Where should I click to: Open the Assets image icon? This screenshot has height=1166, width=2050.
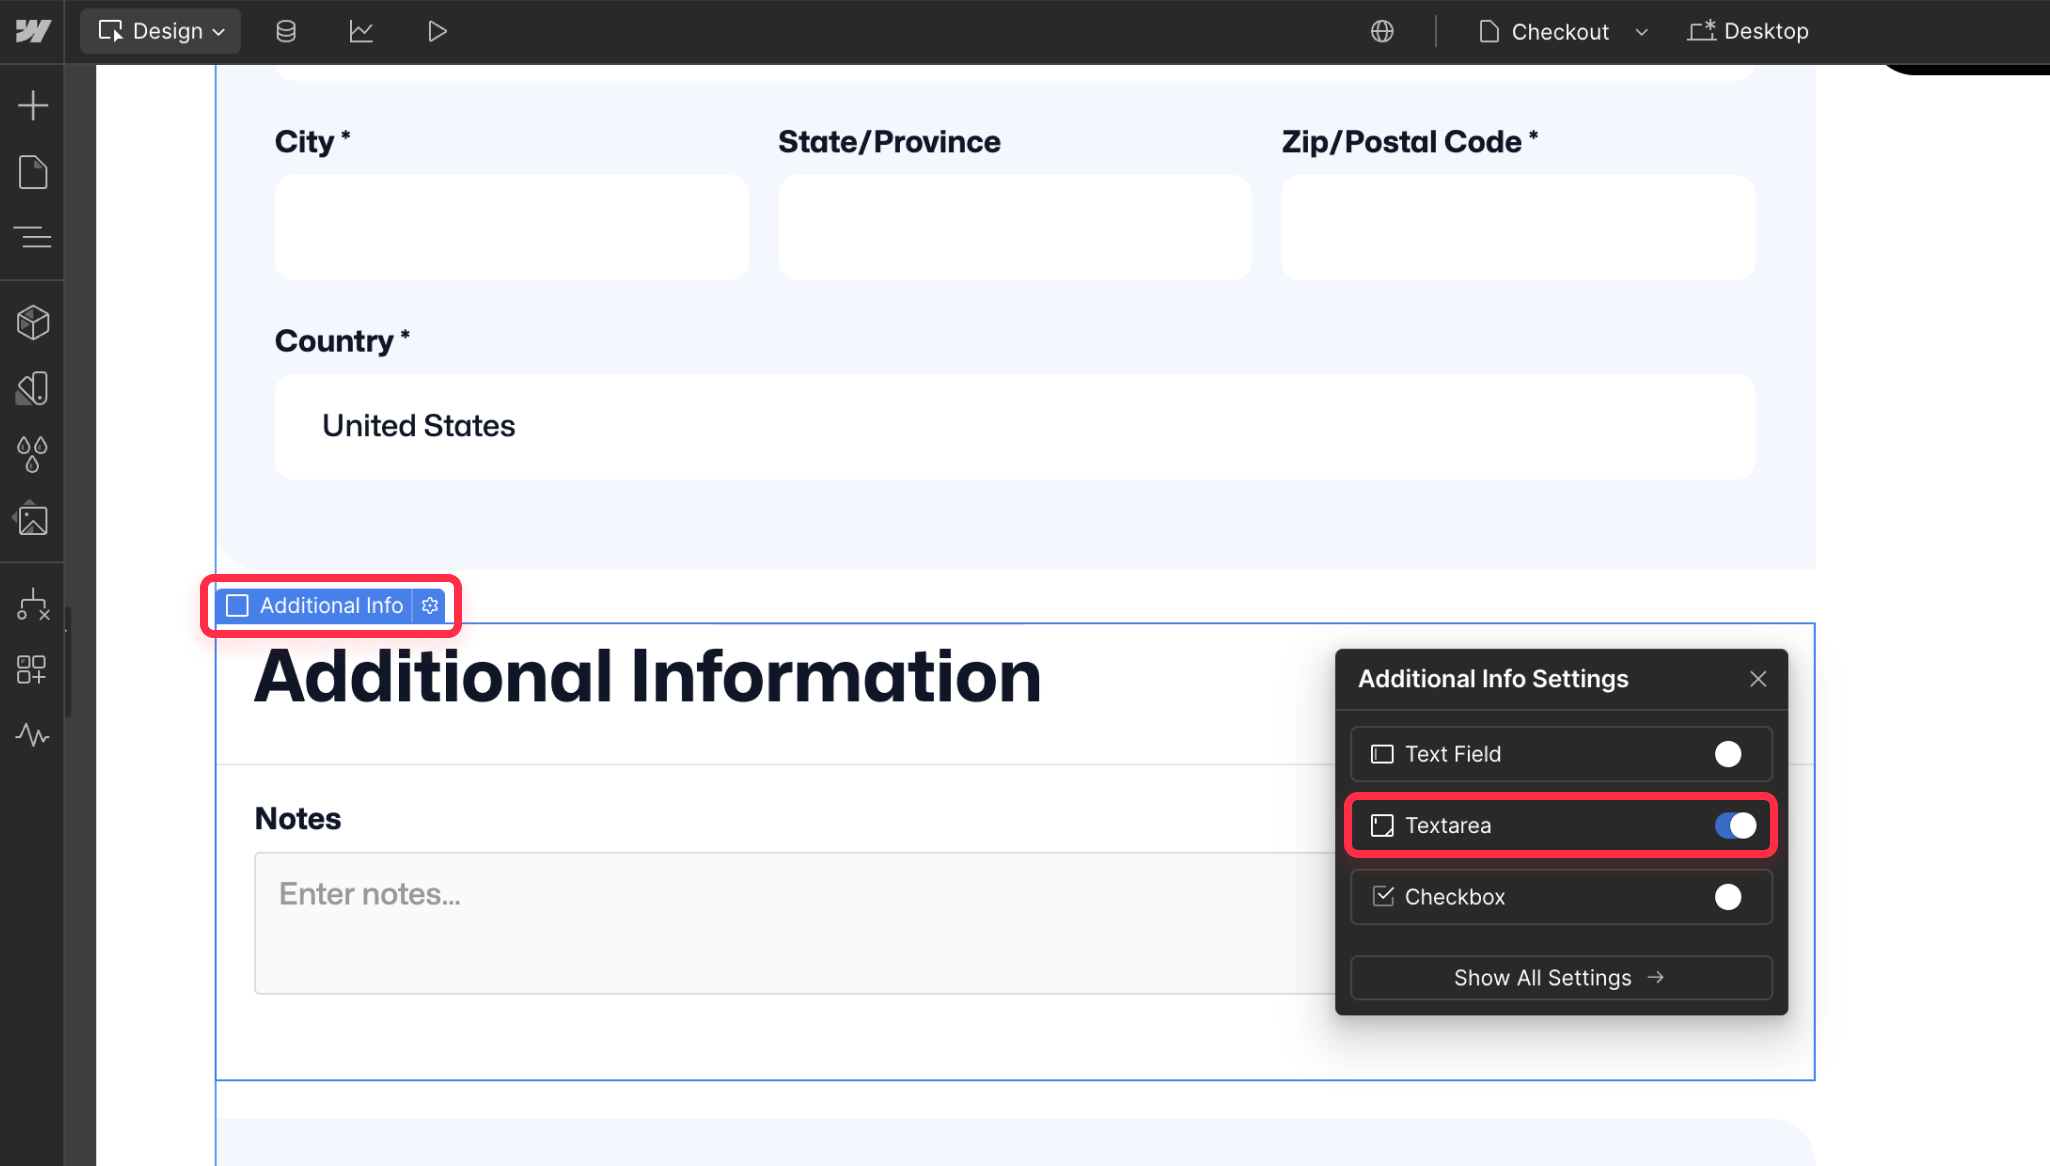pyautogui.click(x=33, y=519)
